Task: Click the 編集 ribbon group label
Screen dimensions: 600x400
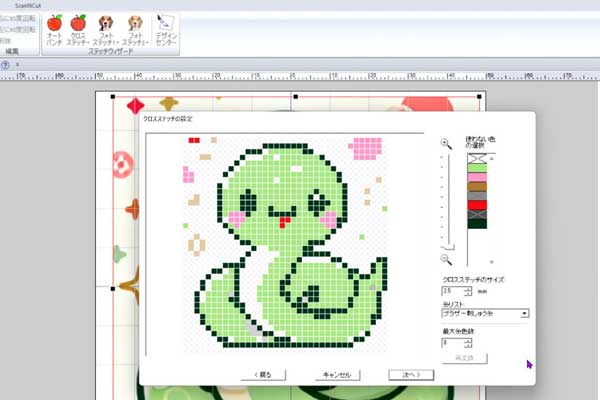Action: click(12, 50)
